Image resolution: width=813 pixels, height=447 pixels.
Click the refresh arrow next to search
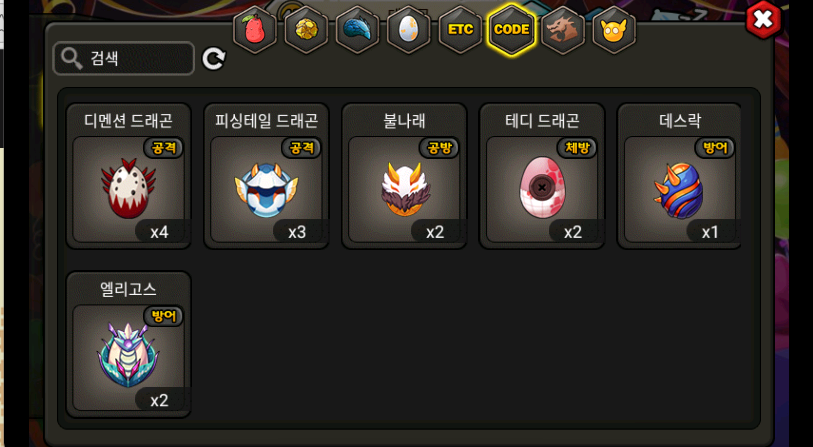tap(214, 59)
